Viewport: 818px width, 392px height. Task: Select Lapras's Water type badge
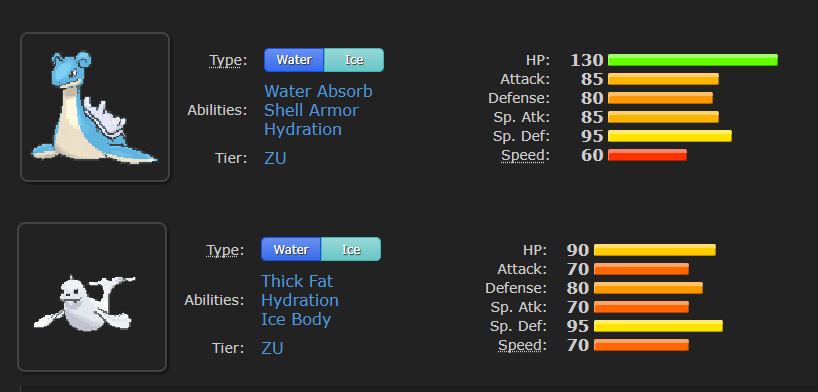click(294, 60)
